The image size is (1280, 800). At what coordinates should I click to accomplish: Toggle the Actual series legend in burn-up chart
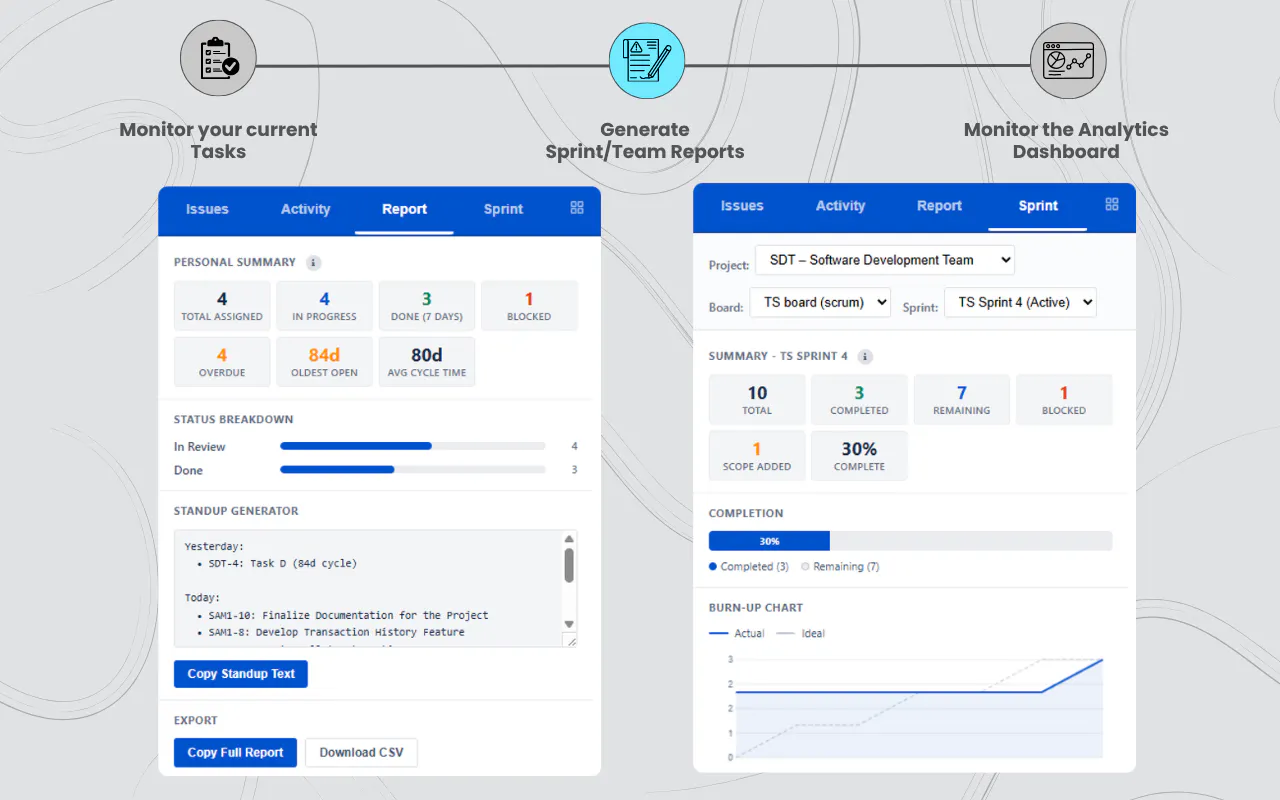pos(737,634)
